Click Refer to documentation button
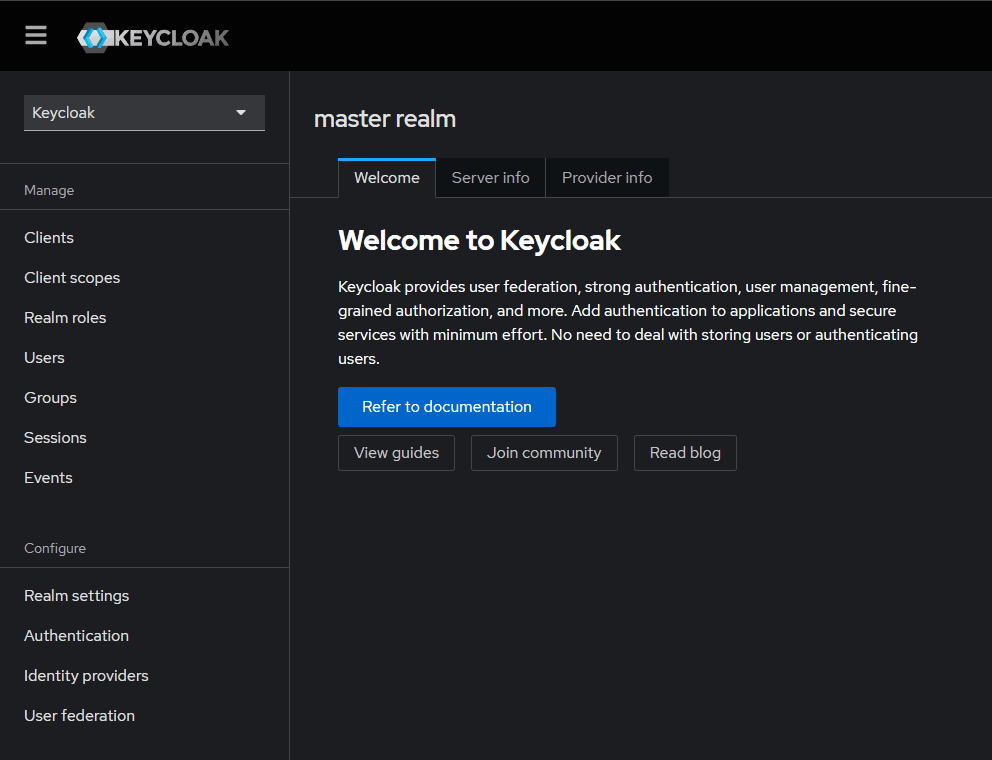The width and height of the screenshot is (992, 760). pyautogui.click(x=447, y=407)
